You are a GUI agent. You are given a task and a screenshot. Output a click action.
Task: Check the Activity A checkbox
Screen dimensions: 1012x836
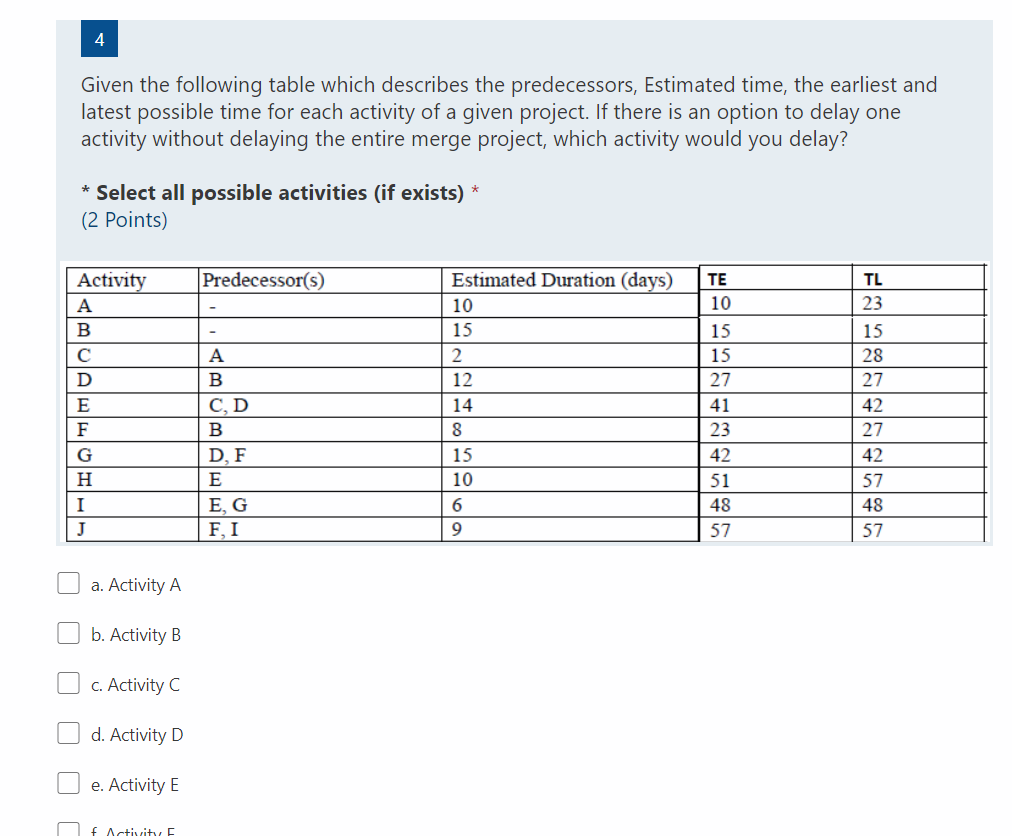pos(68,583)
